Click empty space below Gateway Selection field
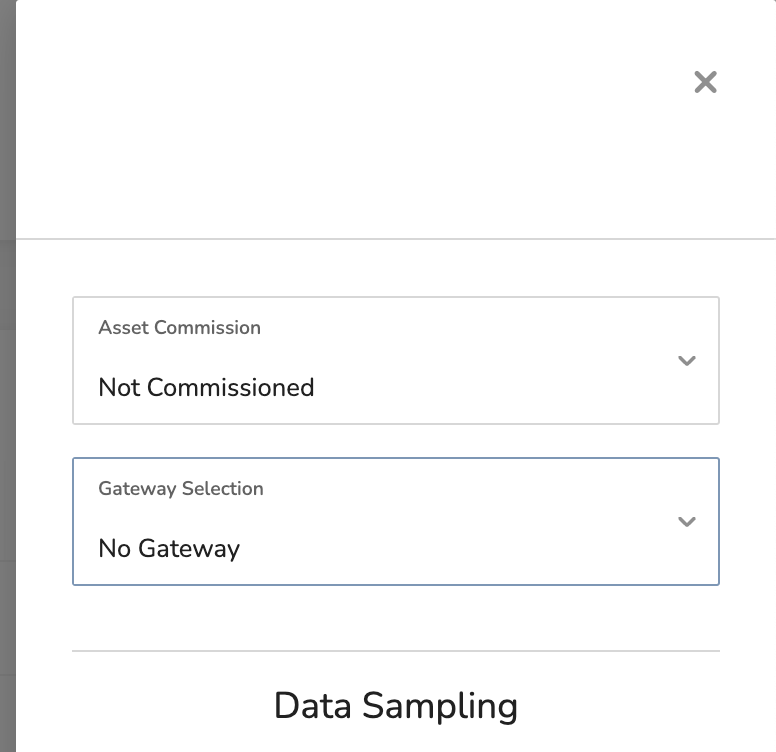Viewport: 776px width, 752px height. point(395,617)
